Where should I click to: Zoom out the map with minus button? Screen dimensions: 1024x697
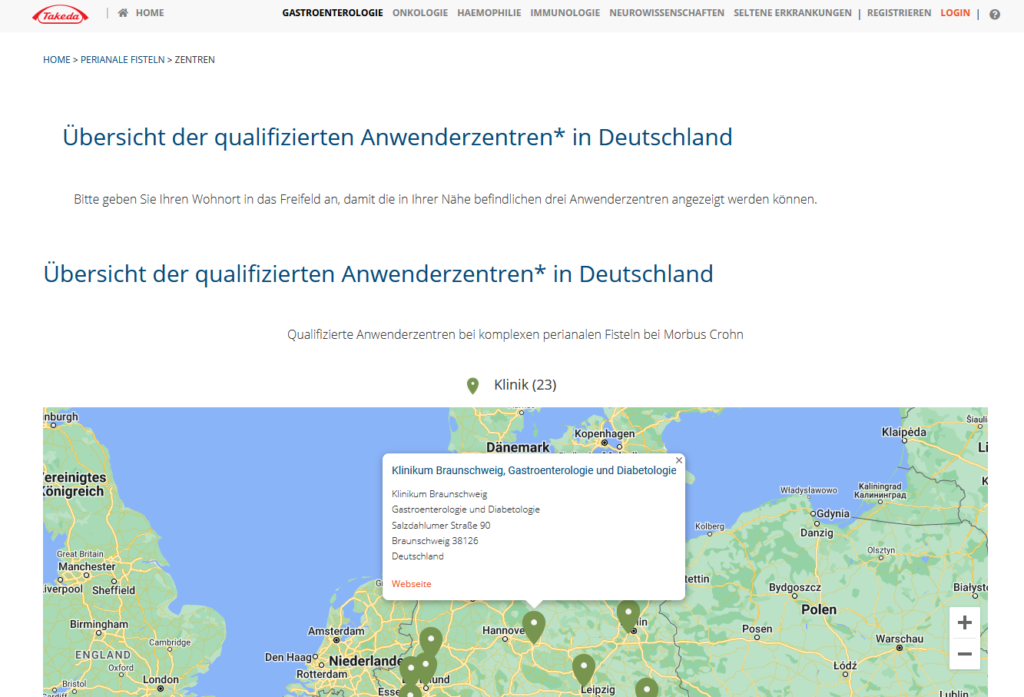point(964,654)
